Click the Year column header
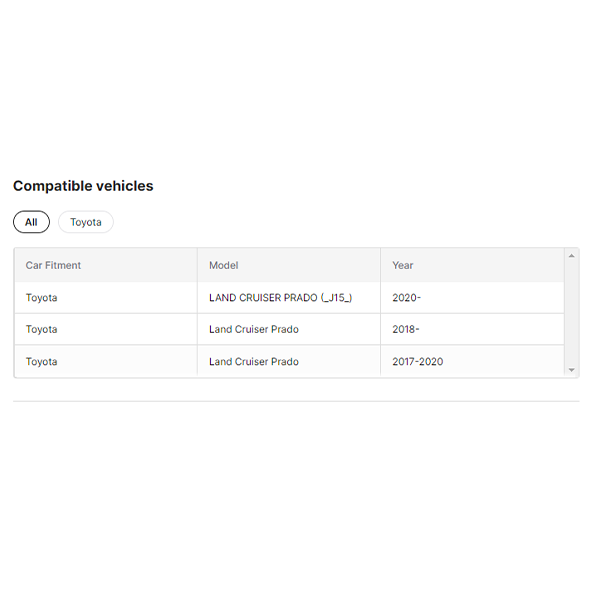This screenshot has width=600, height=600. (403, 265)
